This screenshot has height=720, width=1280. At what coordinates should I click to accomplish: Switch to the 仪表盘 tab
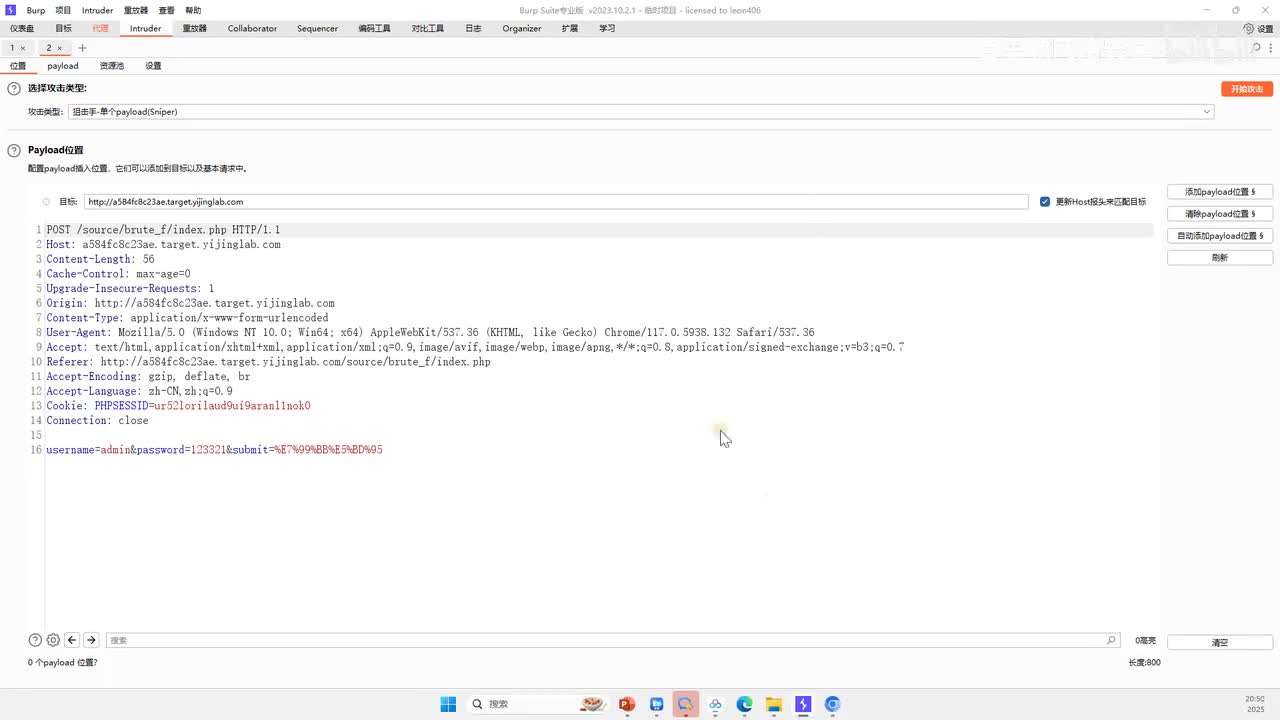pyautogui.click(x=22, y=29)
